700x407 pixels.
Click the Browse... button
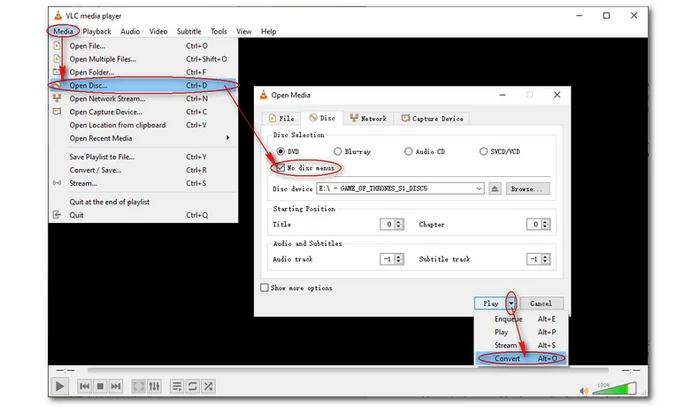click(528, 189)
